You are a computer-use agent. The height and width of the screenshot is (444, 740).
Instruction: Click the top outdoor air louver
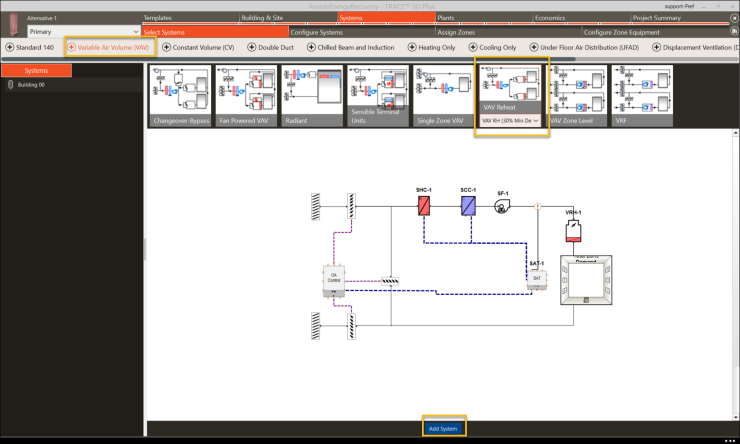tap(316, 207)
